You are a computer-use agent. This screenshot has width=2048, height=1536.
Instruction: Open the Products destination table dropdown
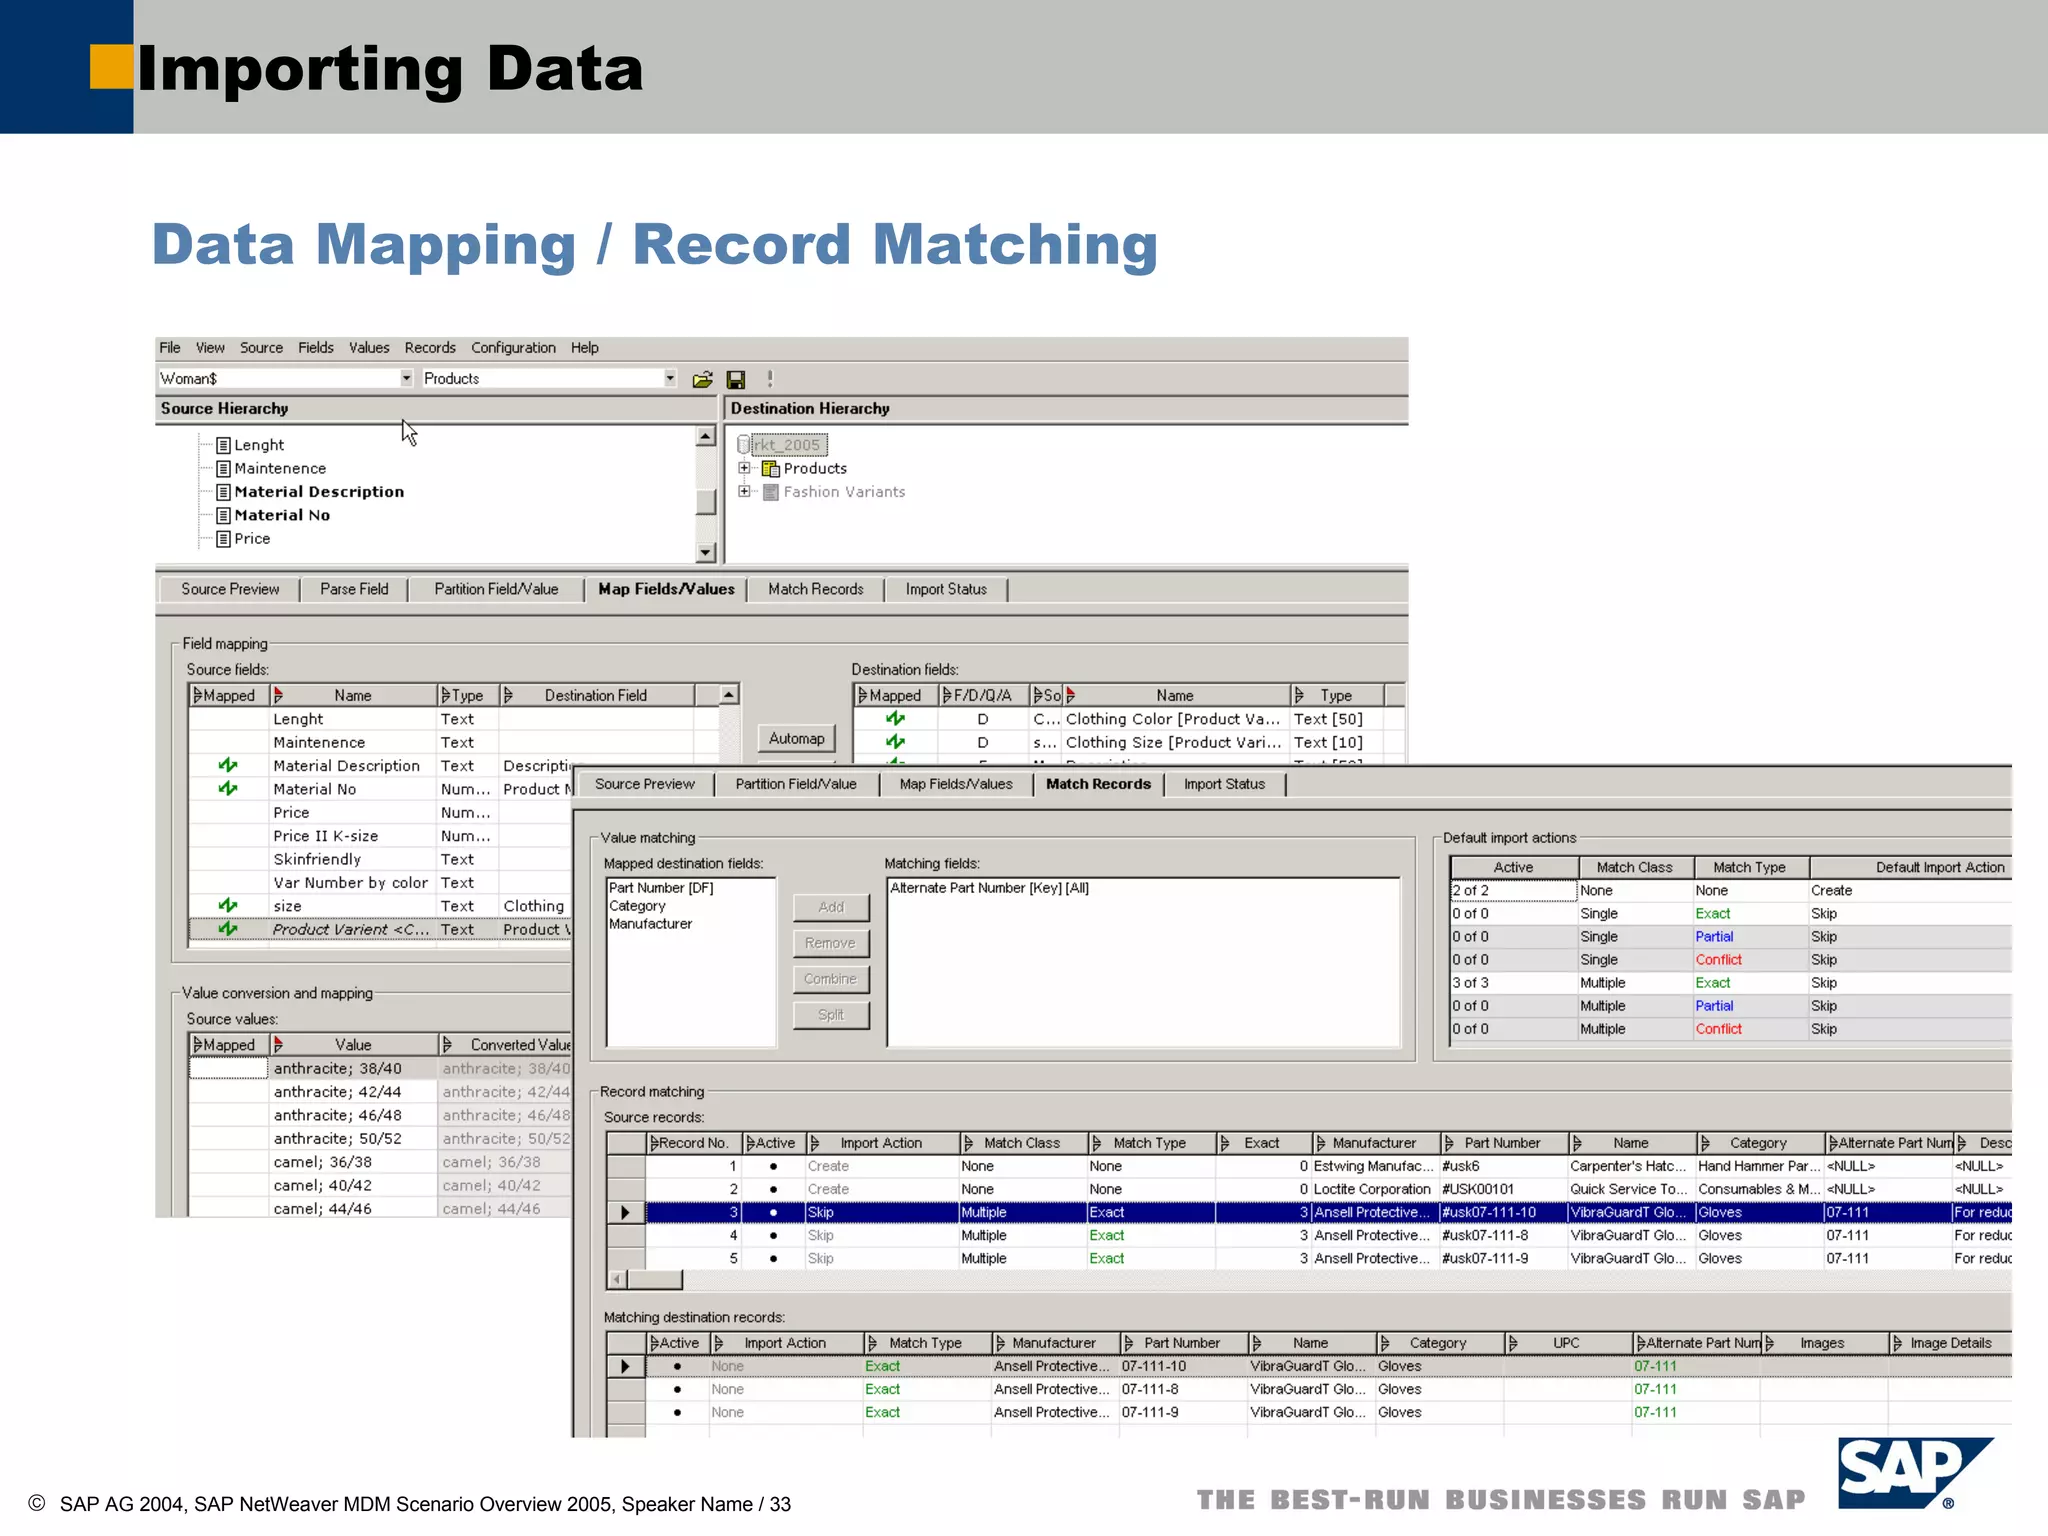[x=670, y=378]
